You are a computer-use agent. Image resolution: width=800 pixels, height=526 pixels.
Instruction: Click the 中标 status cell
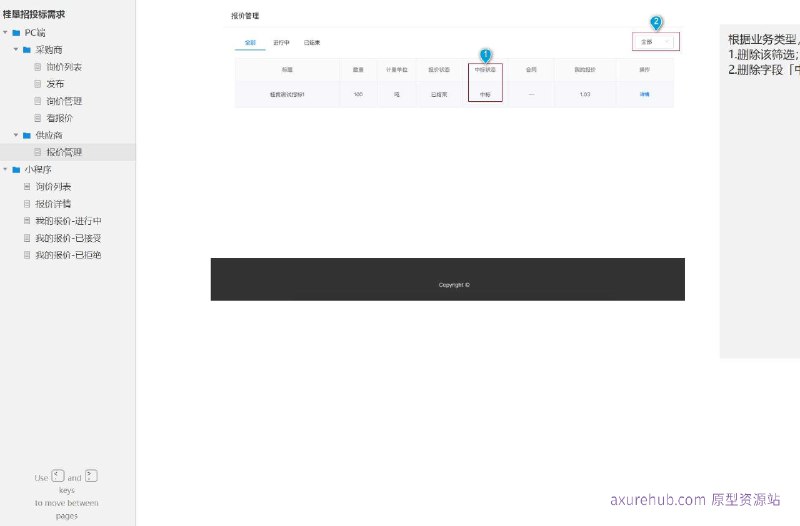[x=485, y=94]
